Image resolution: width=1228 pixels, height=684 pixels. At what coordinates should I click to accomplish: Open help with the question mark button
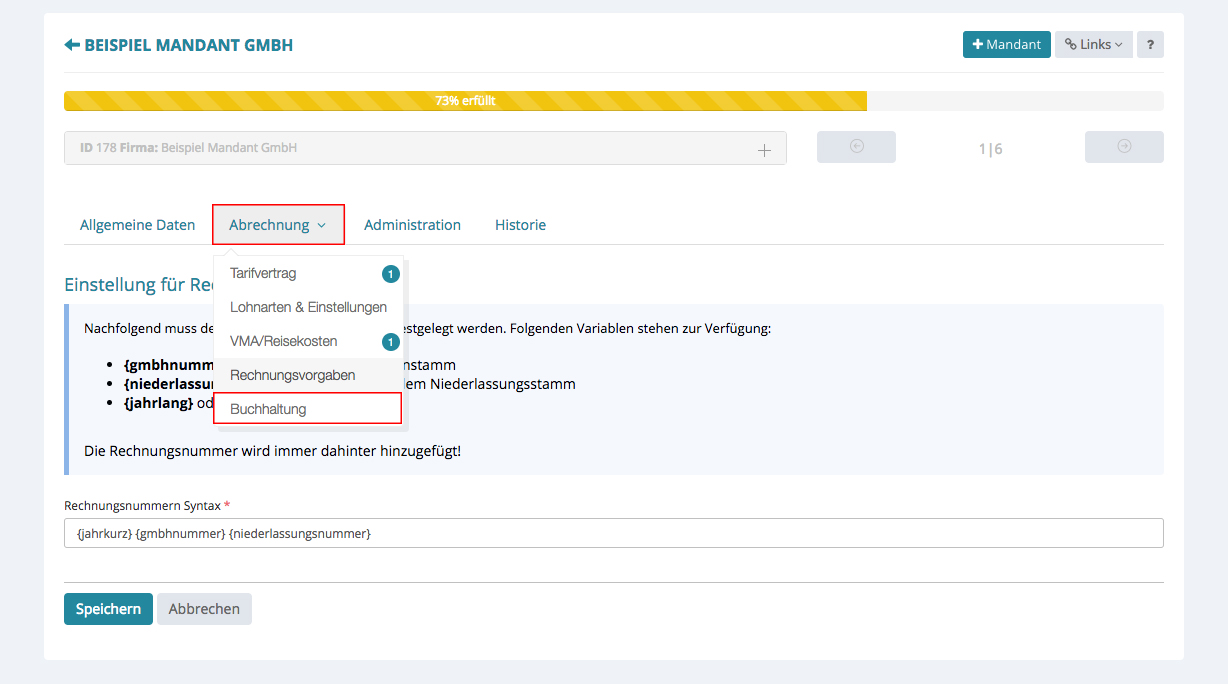(x=1150, y=45)
